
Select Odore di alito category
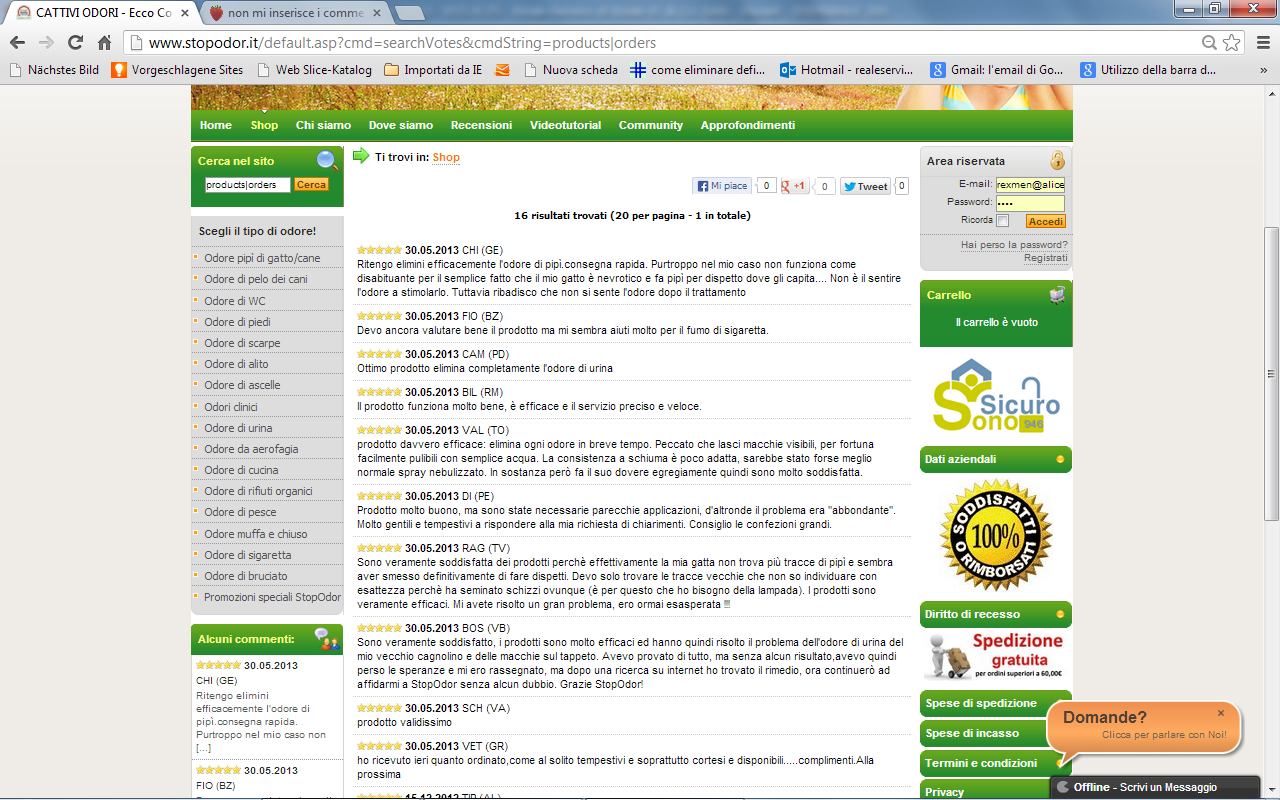[236, 364]
